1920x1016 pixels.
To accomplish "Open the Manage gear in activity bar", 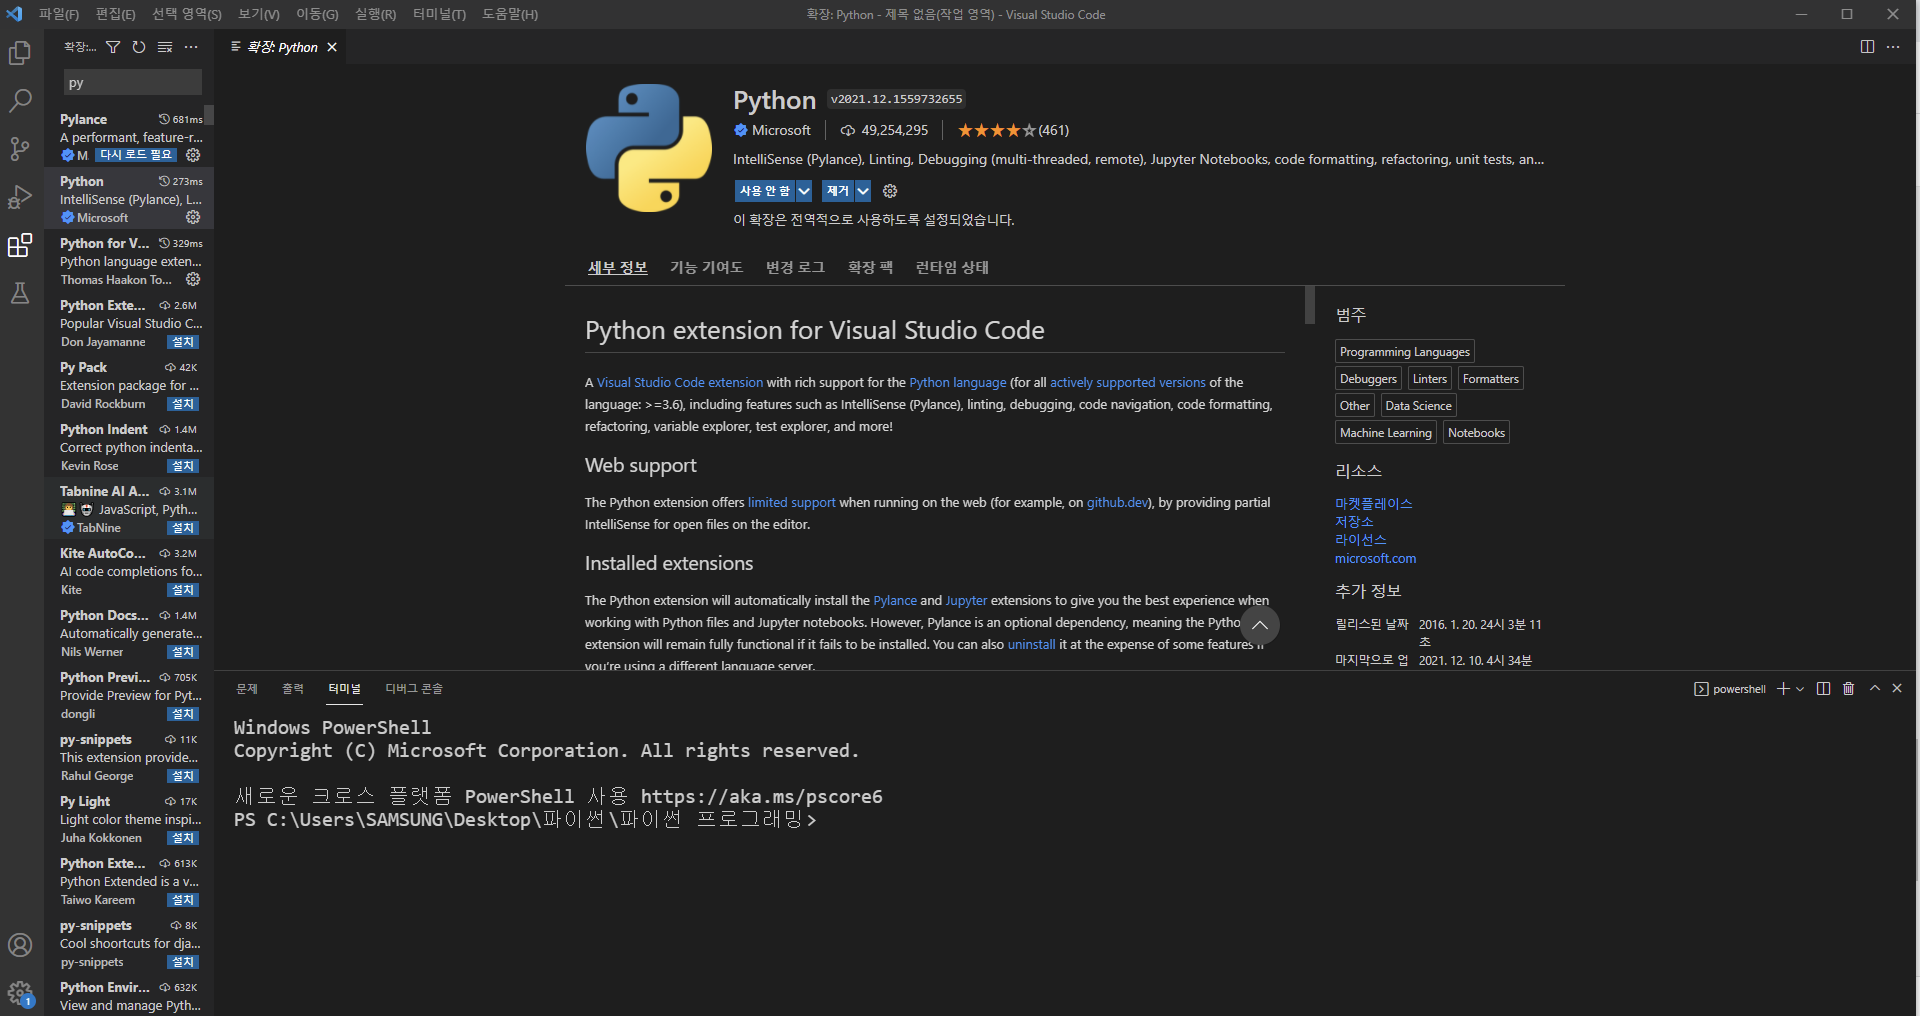I will pyautogui.click(x=20, y=993).
